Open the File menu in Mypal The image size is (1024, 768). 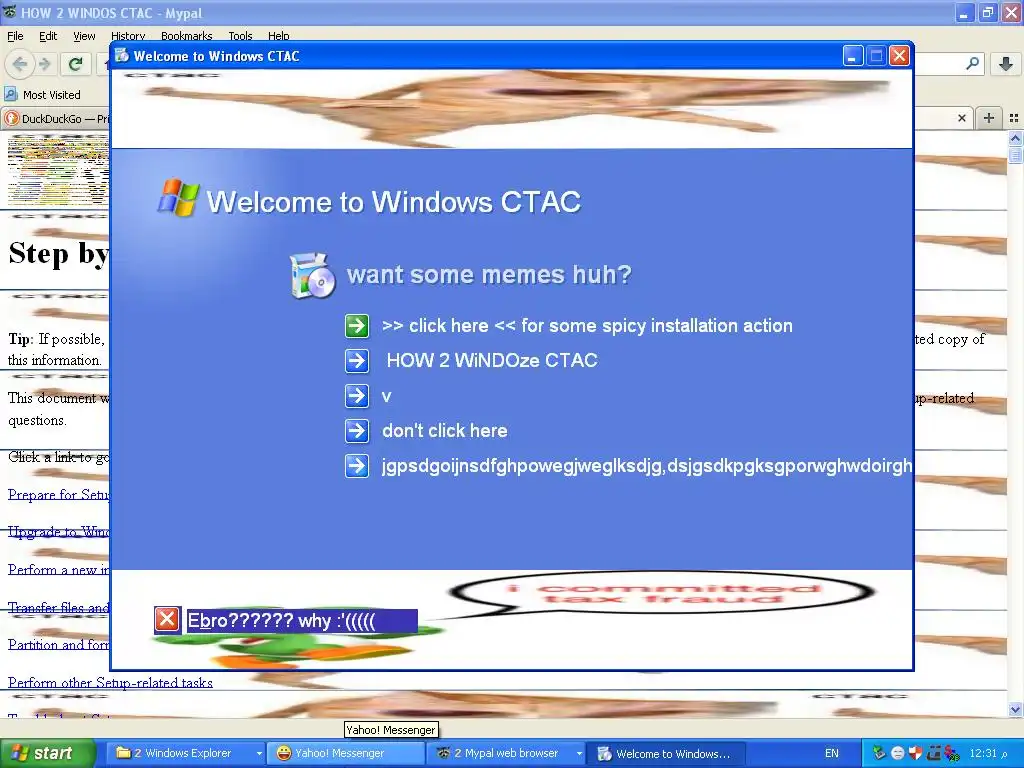(x=15, y=36)
